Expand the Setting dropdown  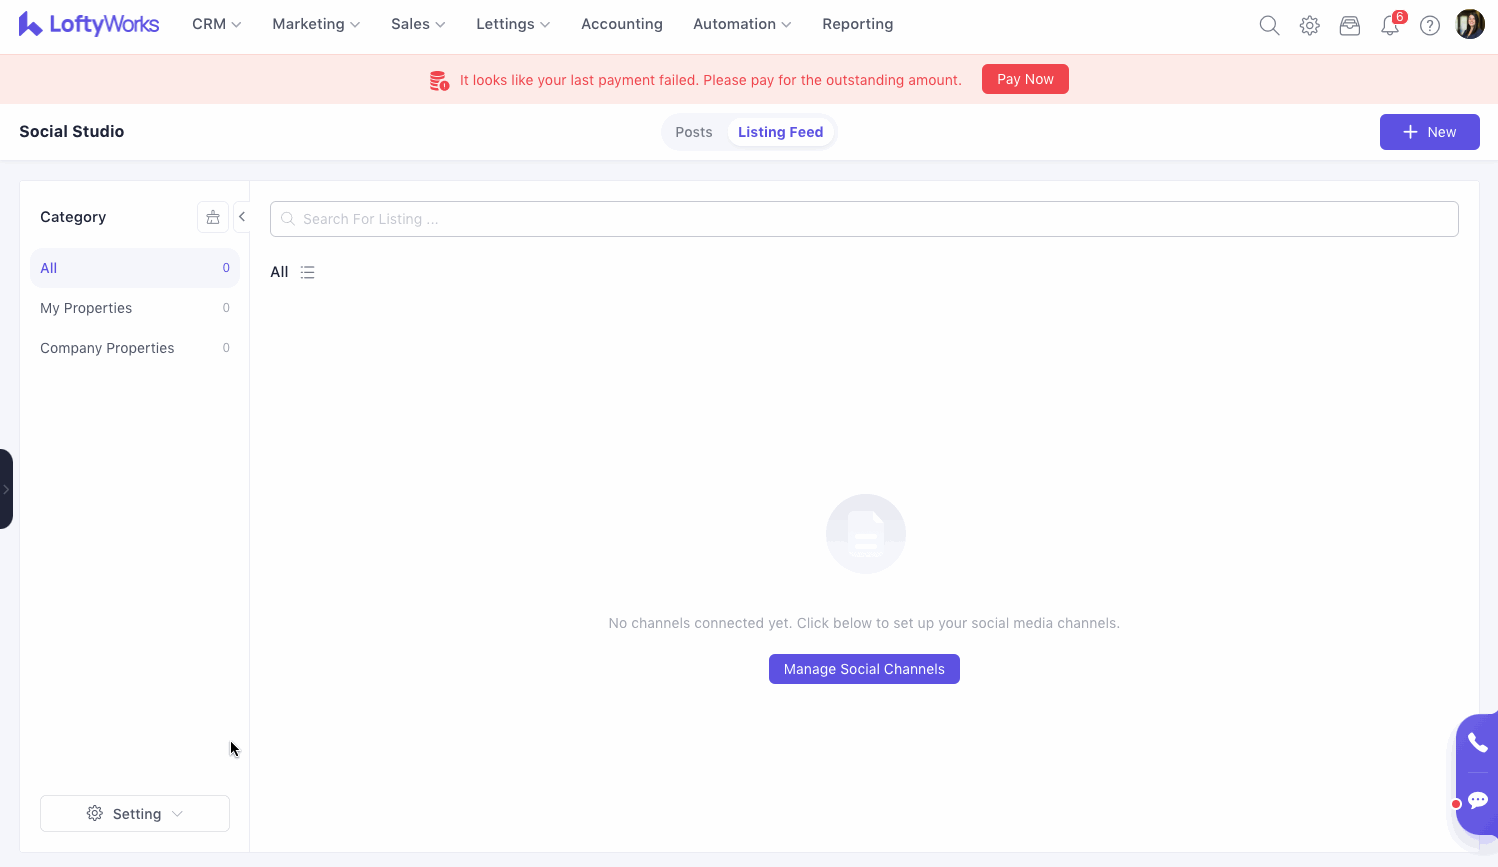tap(135, 814)
